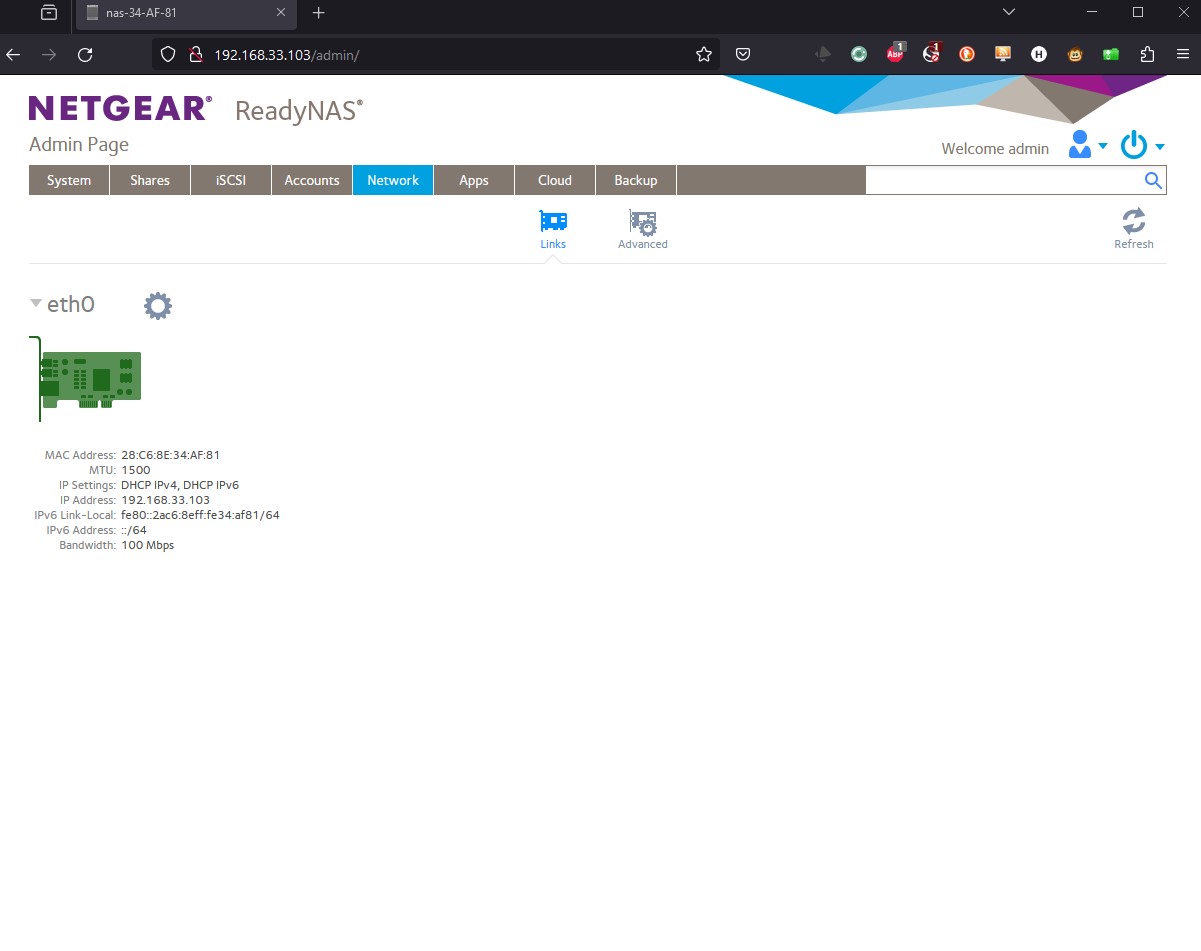Open the Accounts page
This screenshot has width=1201, height=951.
coord(311,180)
